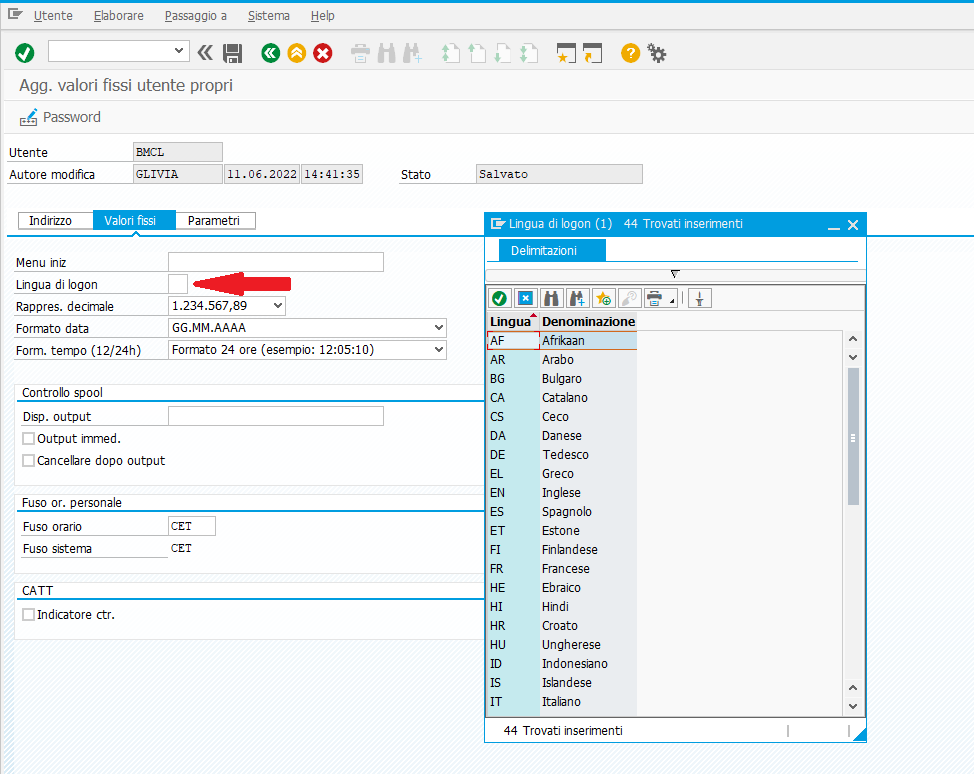Screen dimensions: 974x774
Task: Save with the floppy disk icon
Action: point(232,53)
